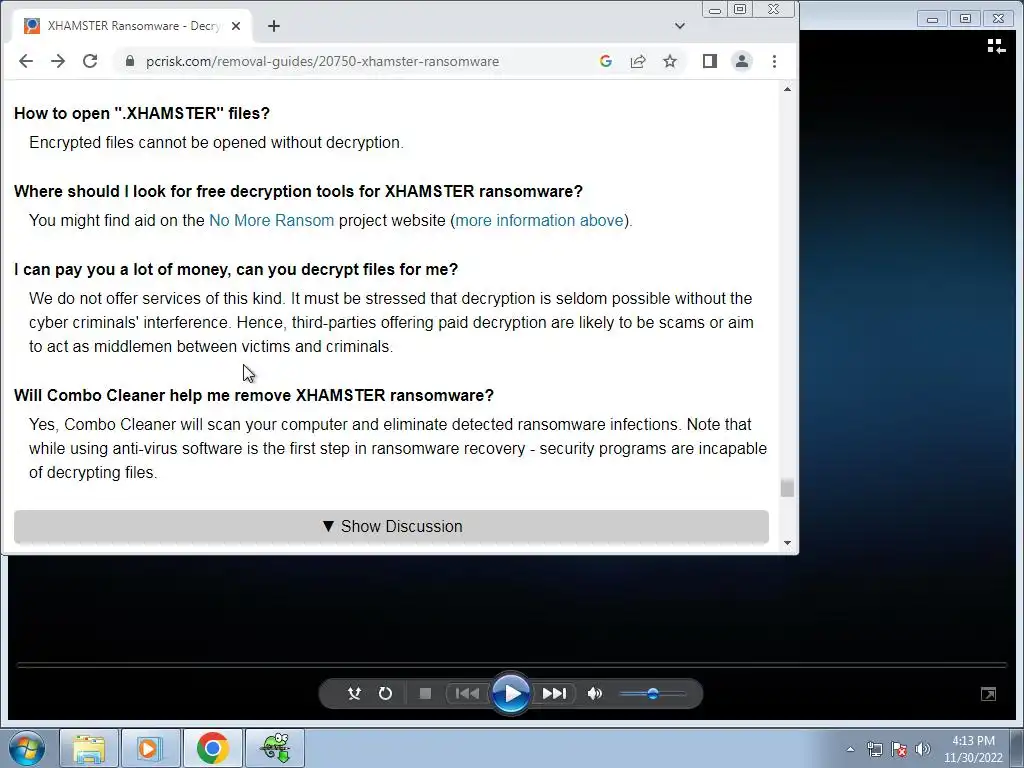
Task: Stop playback in Media Player
Action: tap(425, 694)
